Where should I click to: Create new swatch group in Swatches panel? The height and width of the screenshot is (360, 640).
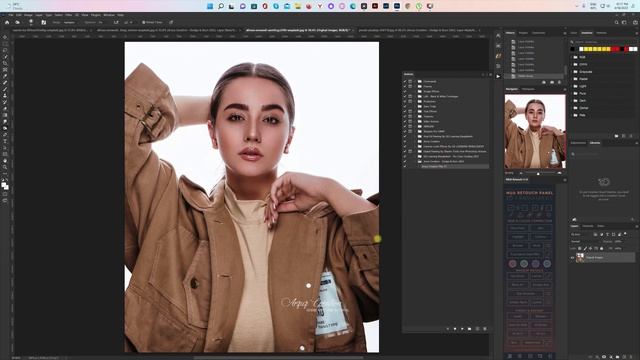coord(616,136)
